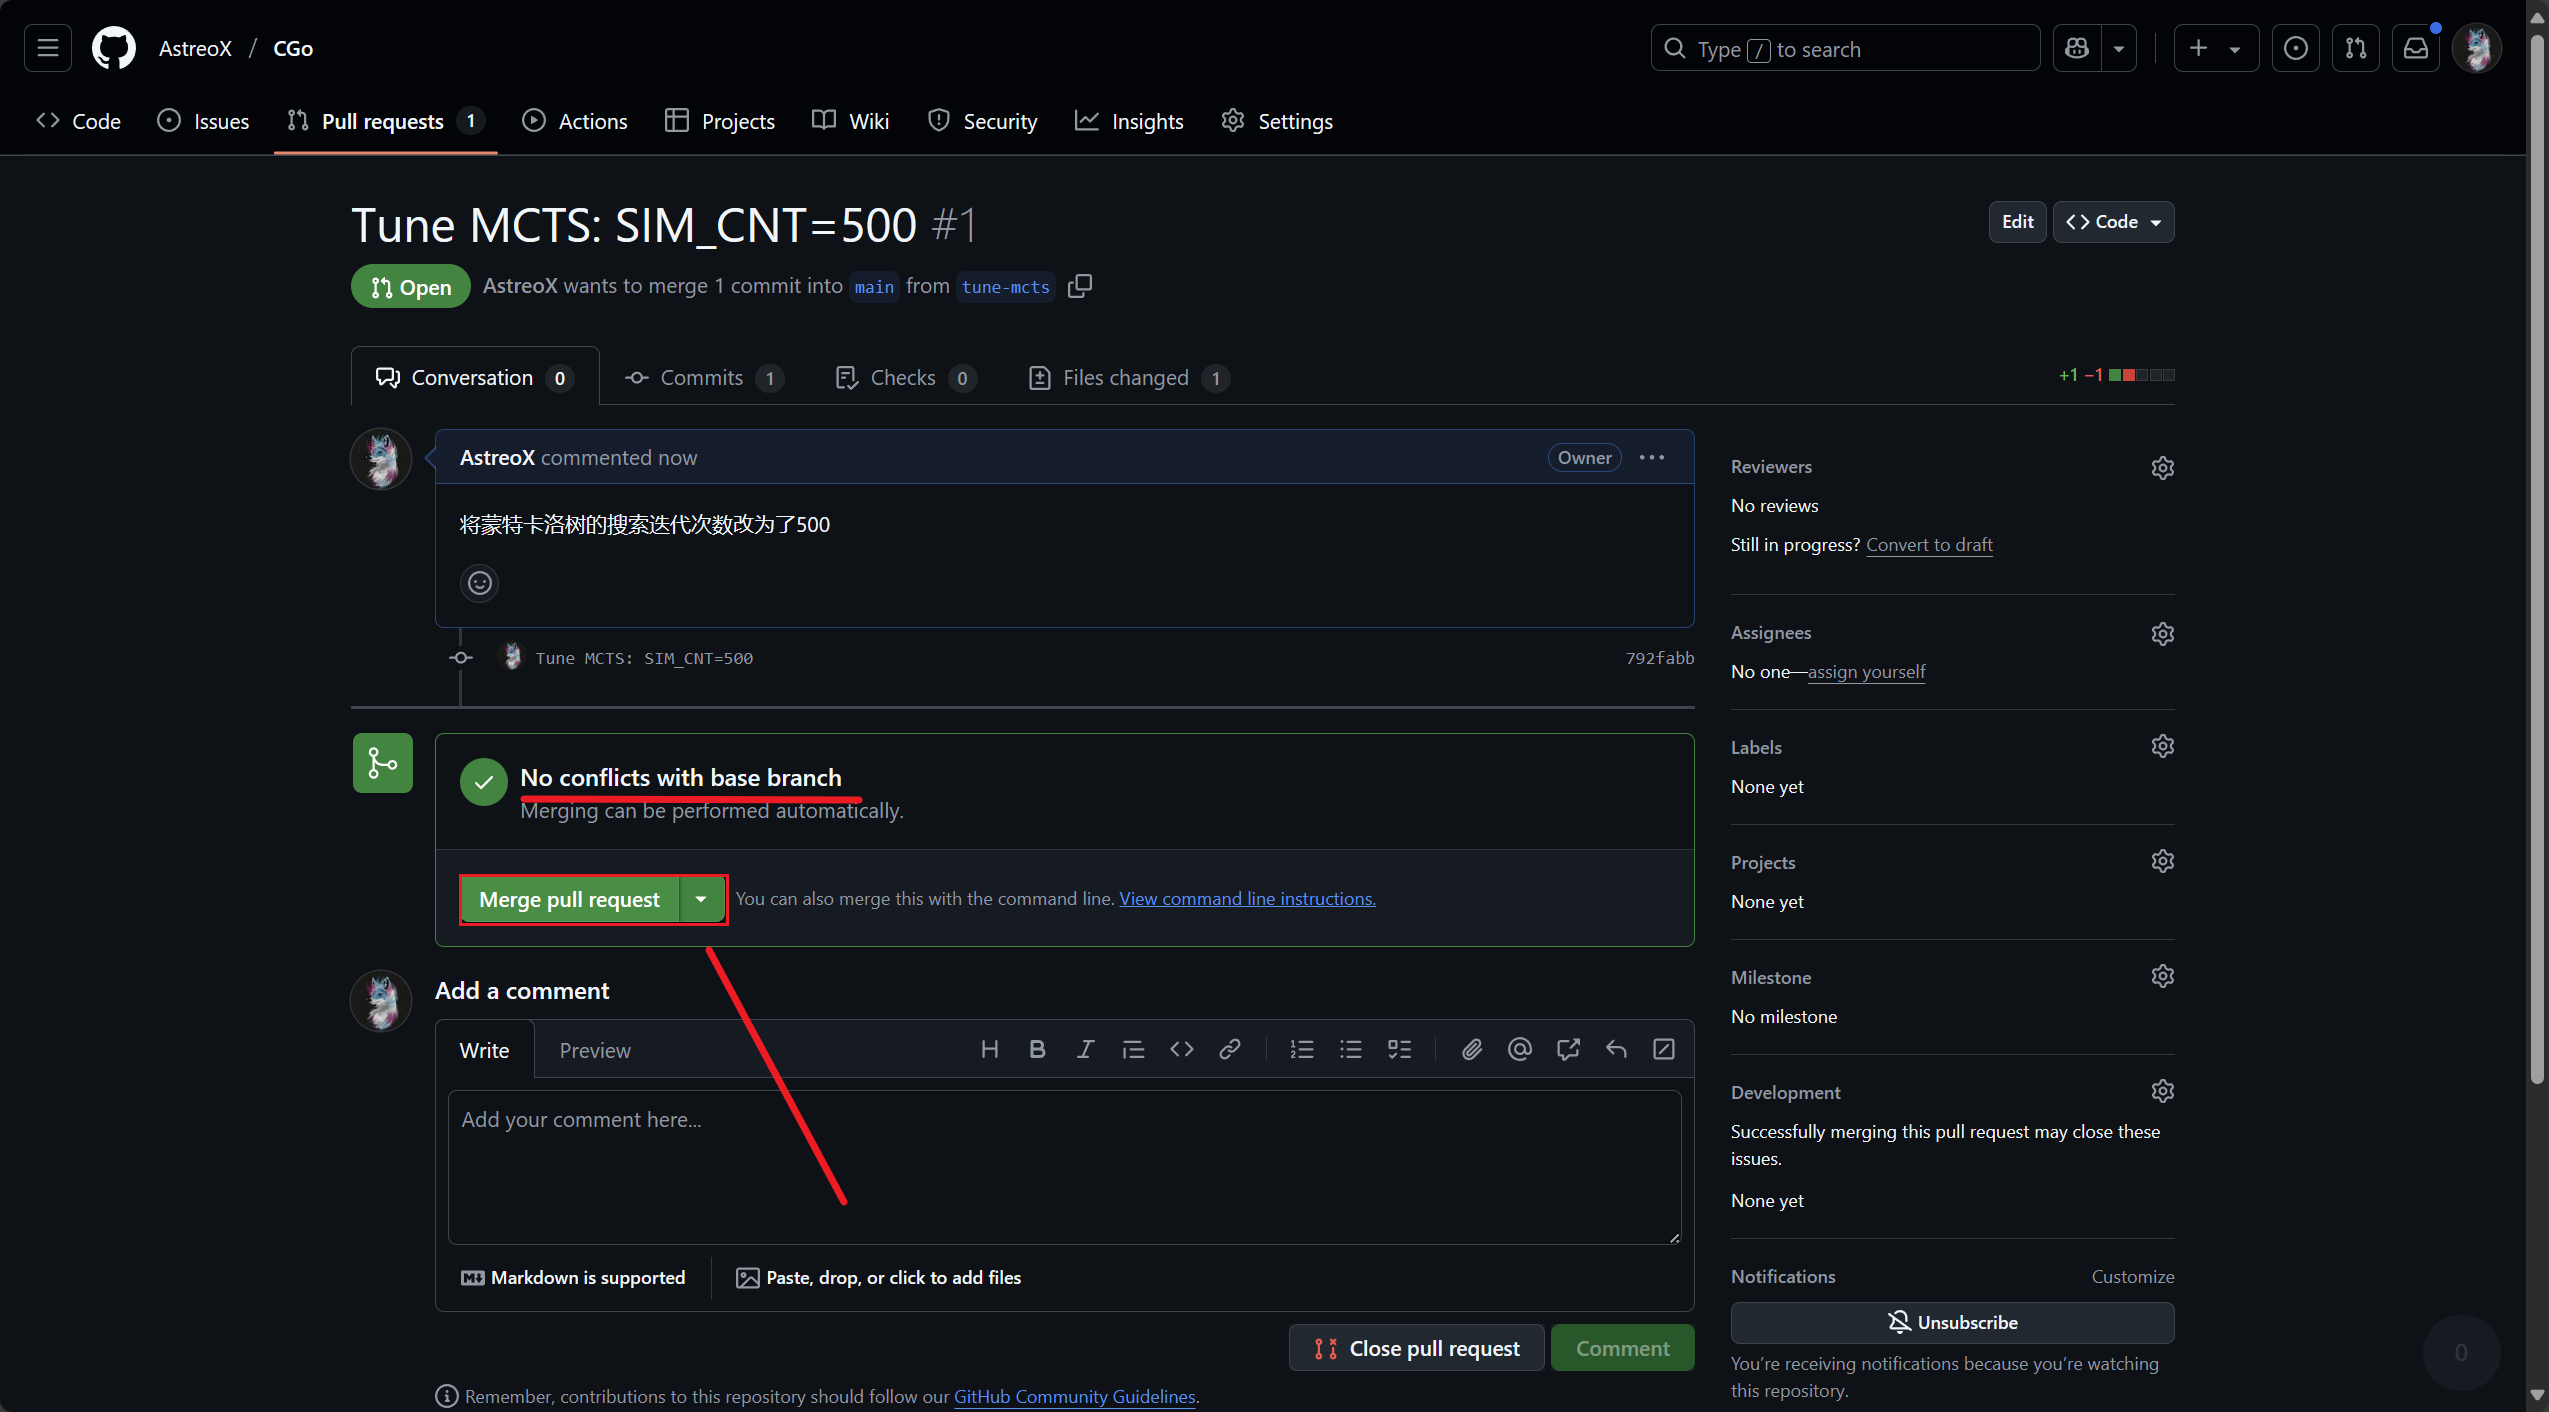Open the hamburger navigation menu
This screenshot has height=1412, width=2549.
coord(47,48)
